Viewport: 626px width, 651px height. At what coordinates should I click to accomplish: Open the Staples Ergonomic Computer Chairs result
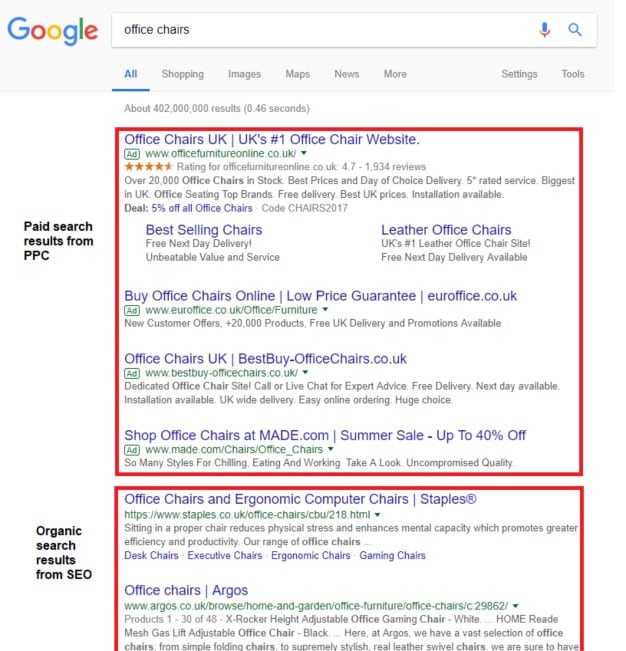300,499
